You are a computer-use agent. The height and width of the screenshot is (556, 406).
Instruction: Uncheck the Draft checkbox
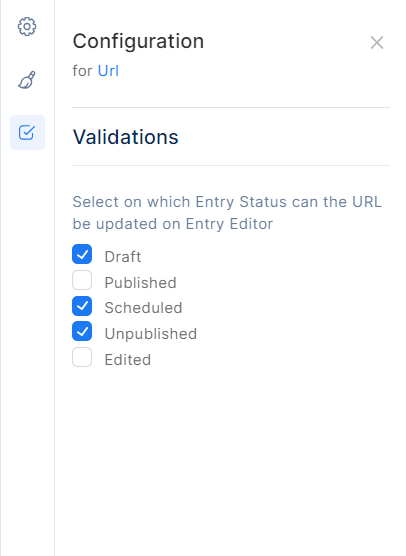pyautogui.click(x=82, y=254)
